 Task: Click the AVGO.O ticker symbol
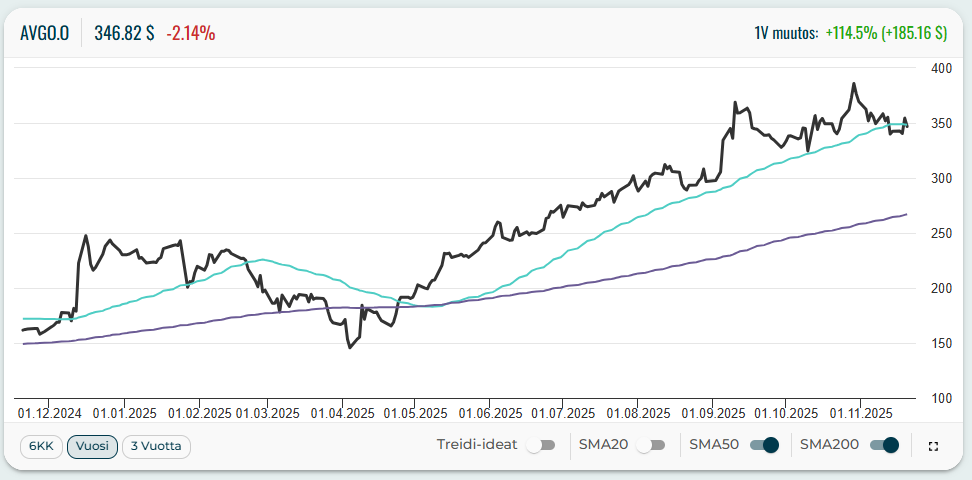(44, 33)
